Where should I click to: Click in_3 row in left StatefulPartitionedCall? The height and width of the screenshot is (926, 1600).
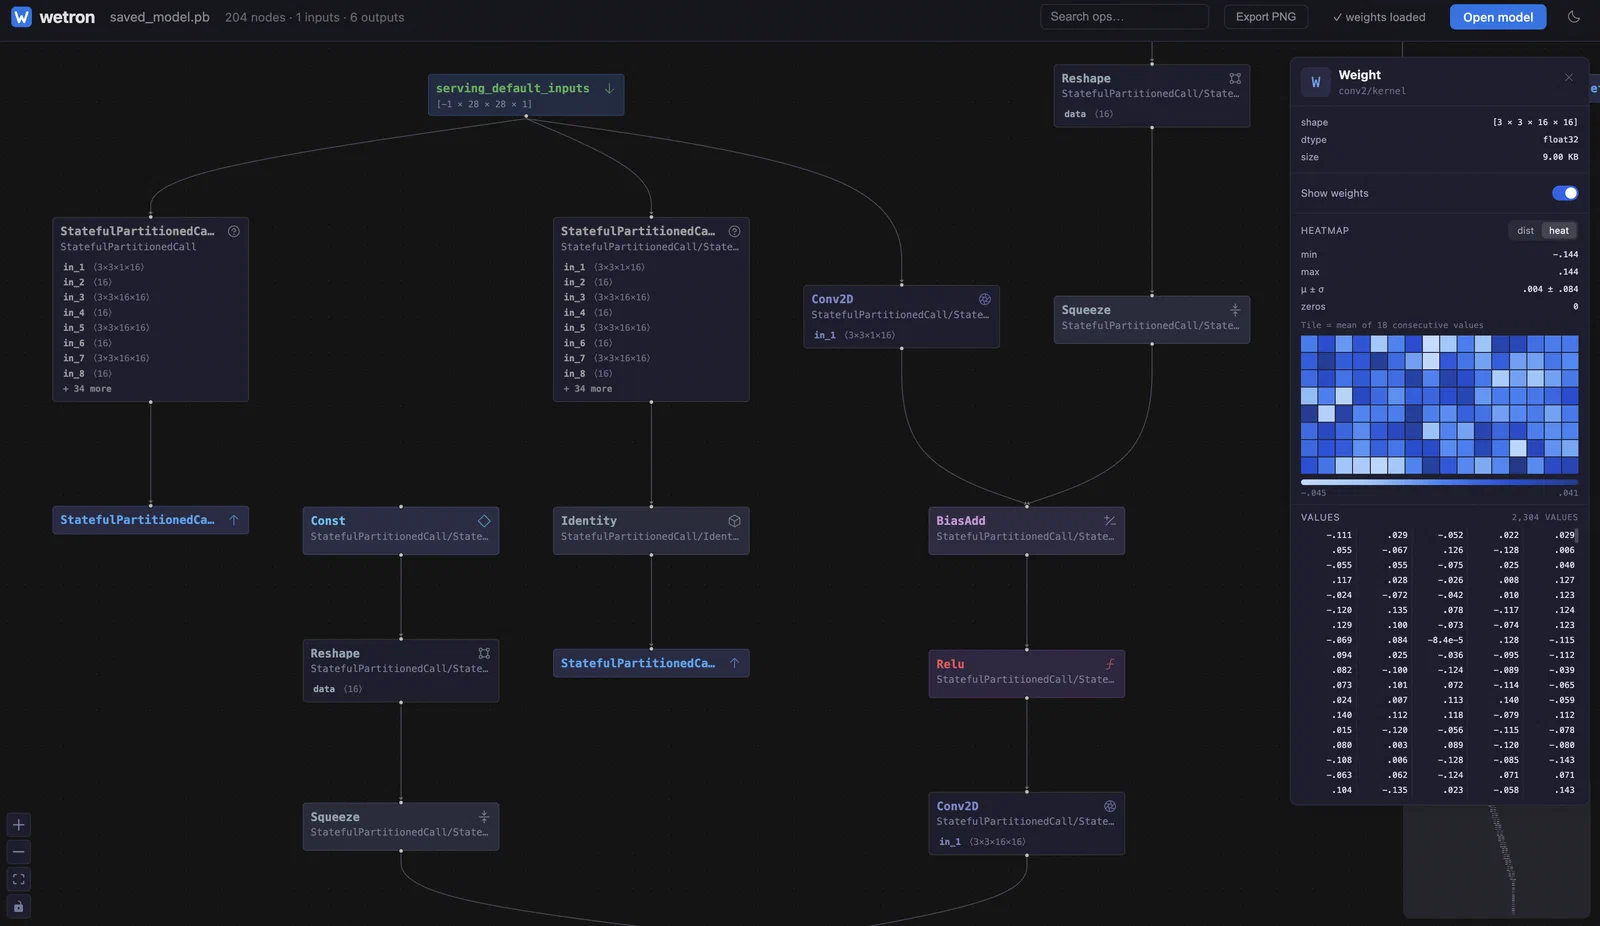pyautogui.click(x=106, y=297)
